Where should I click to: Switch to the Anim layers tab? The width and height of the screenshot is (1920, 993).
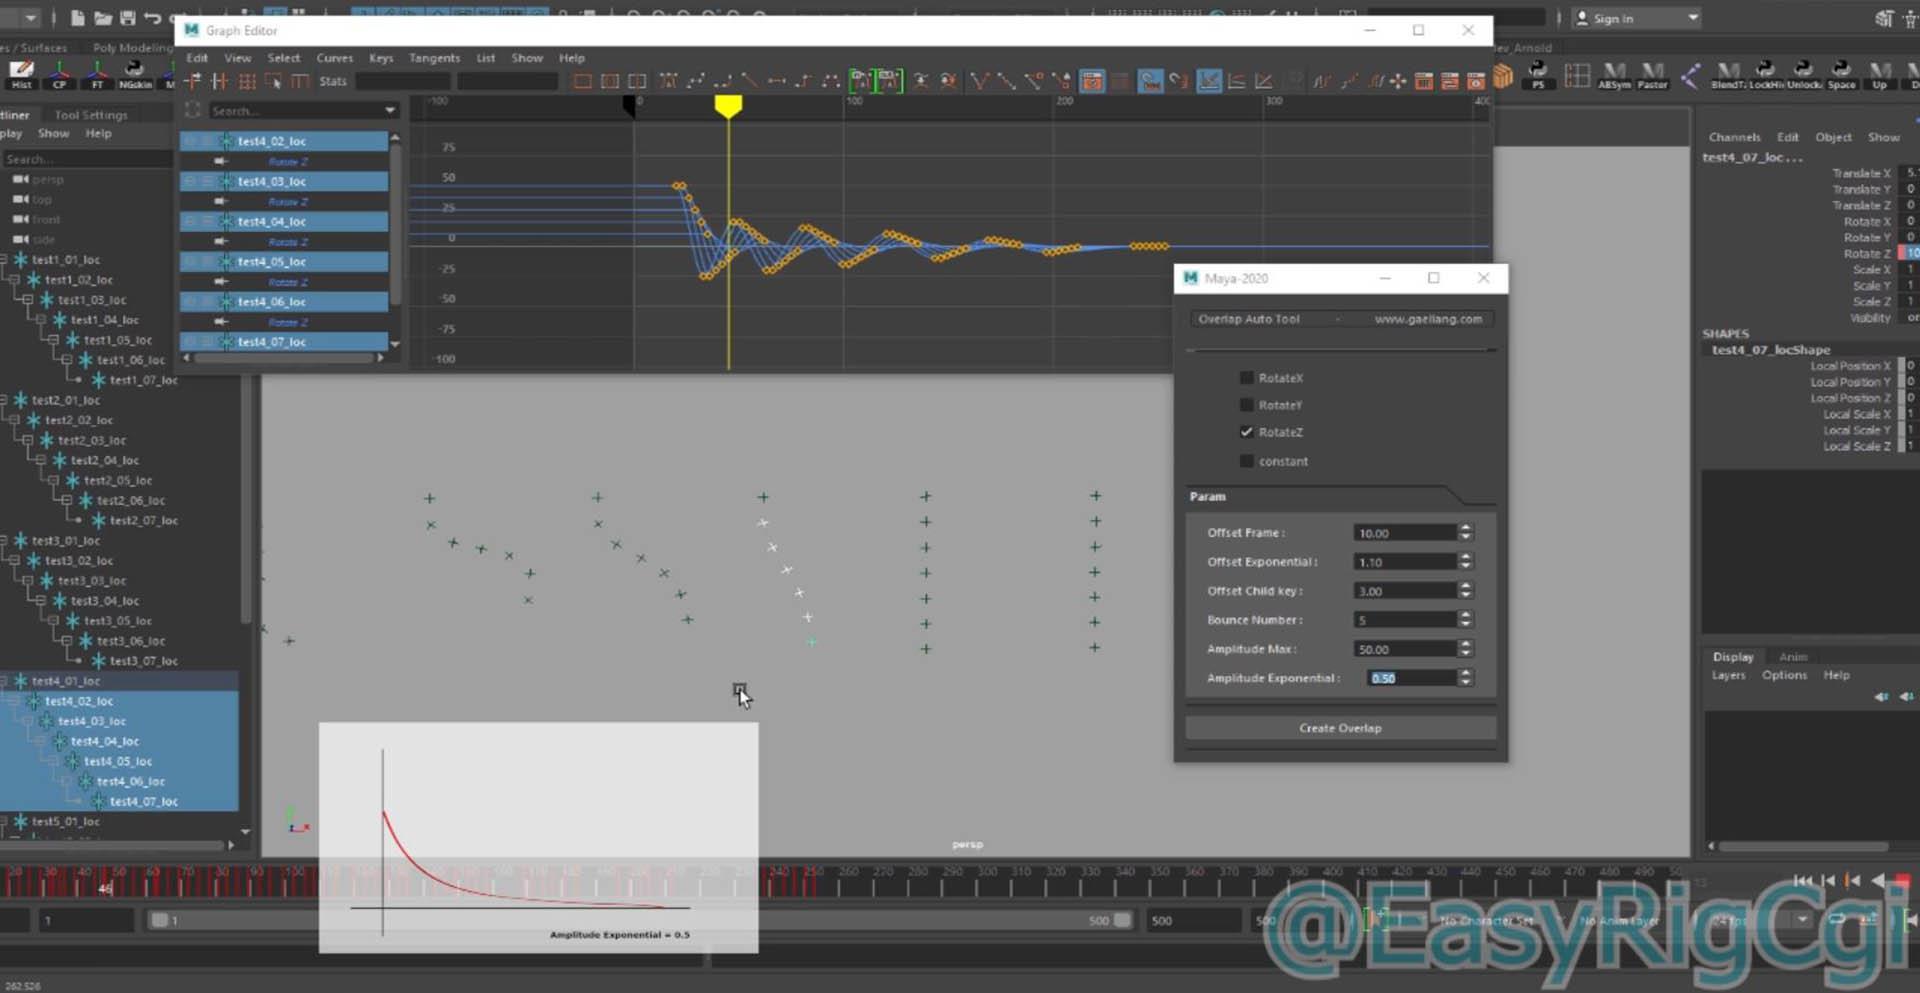pos(1792,657)
